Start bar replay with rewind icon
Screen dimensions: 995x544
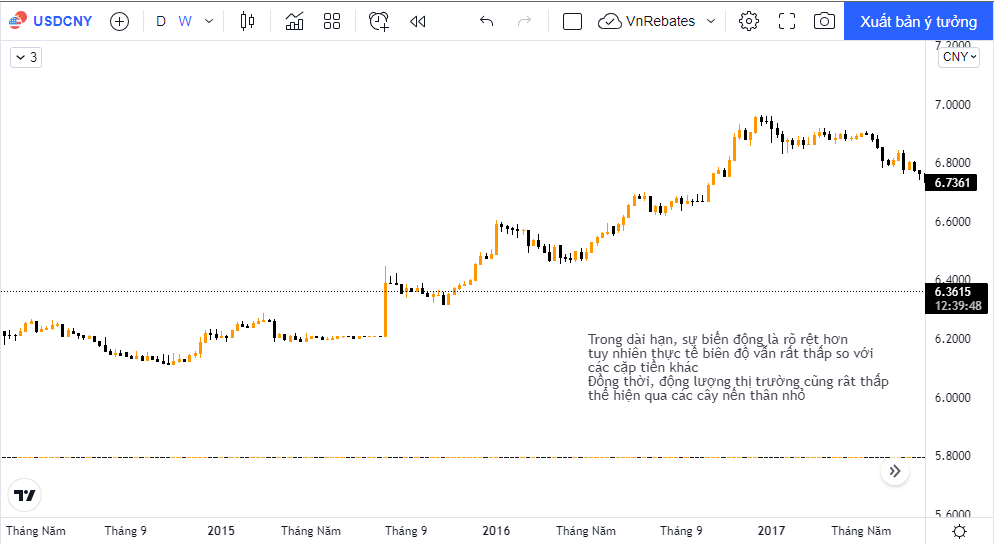418,21
